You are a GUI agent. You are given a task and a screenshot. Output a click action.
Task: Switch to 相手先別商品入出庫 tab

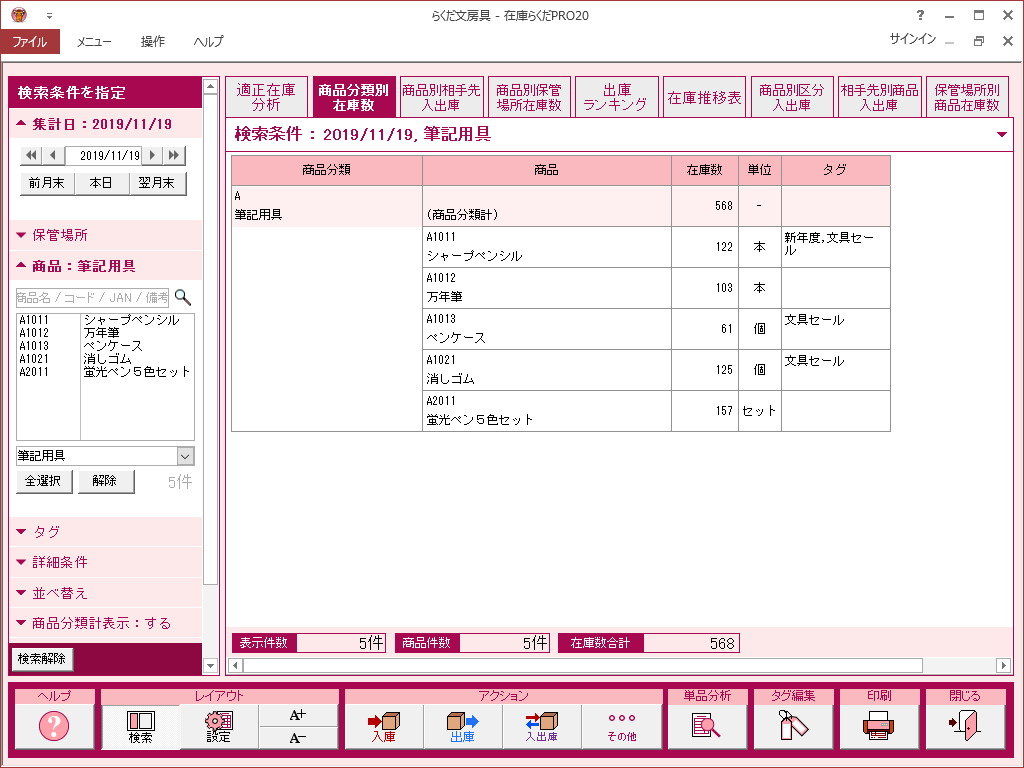click(x=879, y=97)
